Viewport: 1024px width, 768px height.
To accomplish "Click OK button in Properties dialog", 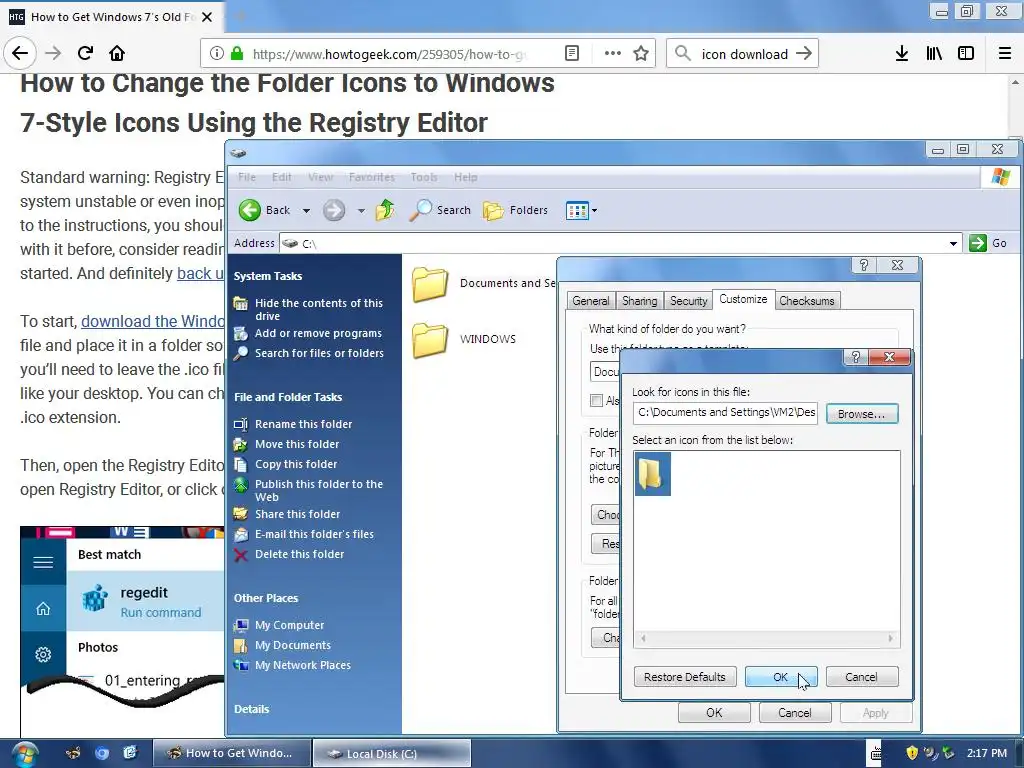I will tap(714, 712).
